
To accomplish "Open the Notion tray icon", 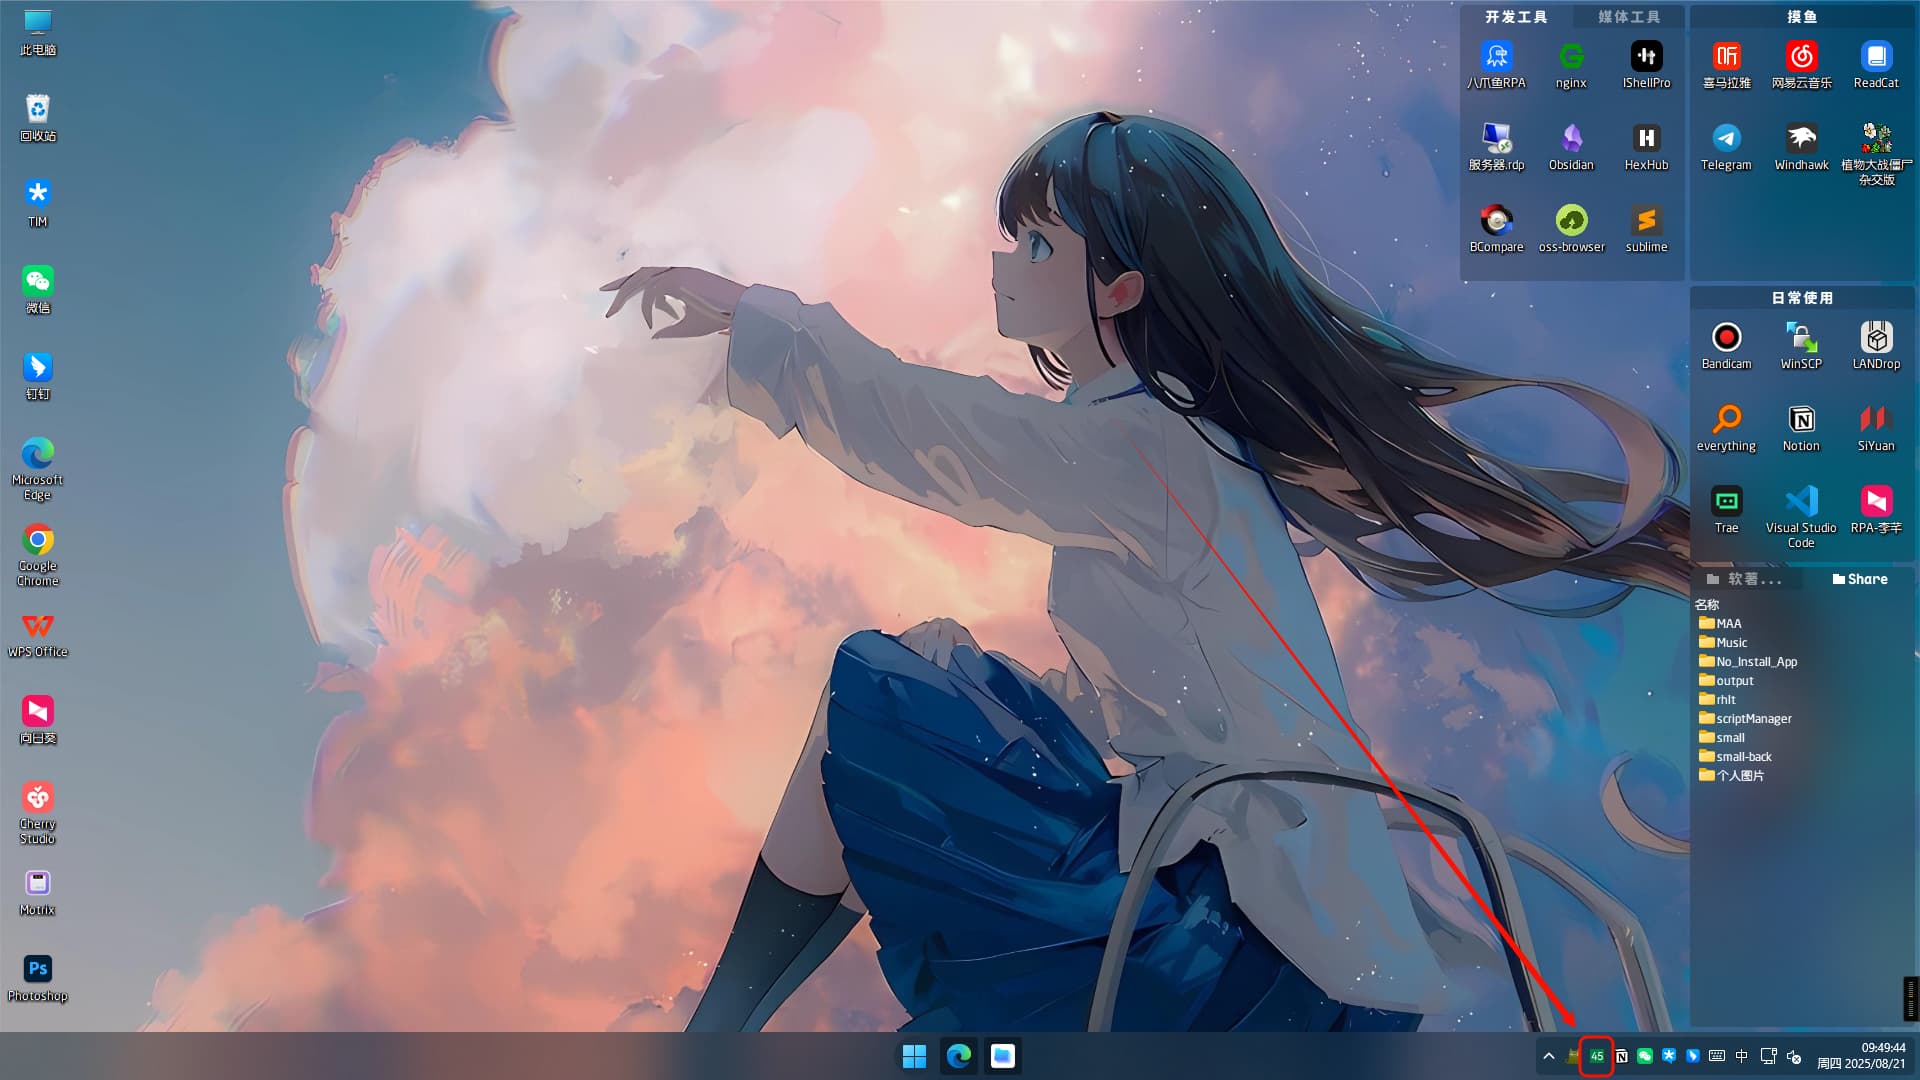I will 1621,1056.
